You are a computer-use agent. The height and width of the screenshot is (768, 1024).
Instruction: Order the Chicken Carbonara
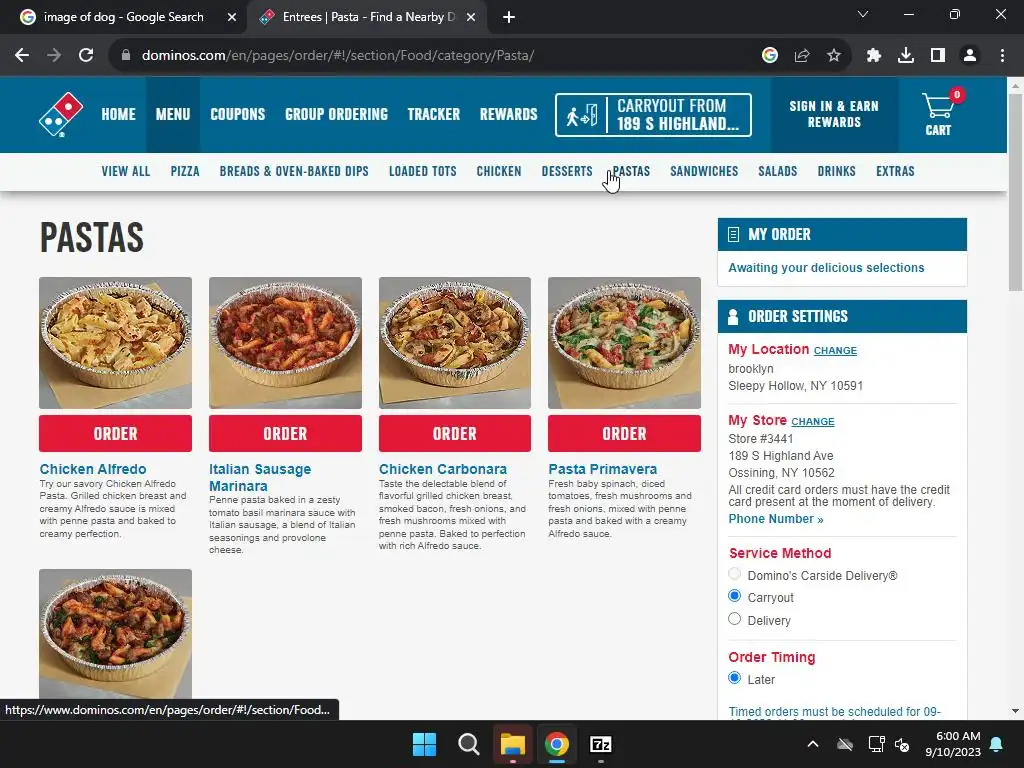point(455,434)
